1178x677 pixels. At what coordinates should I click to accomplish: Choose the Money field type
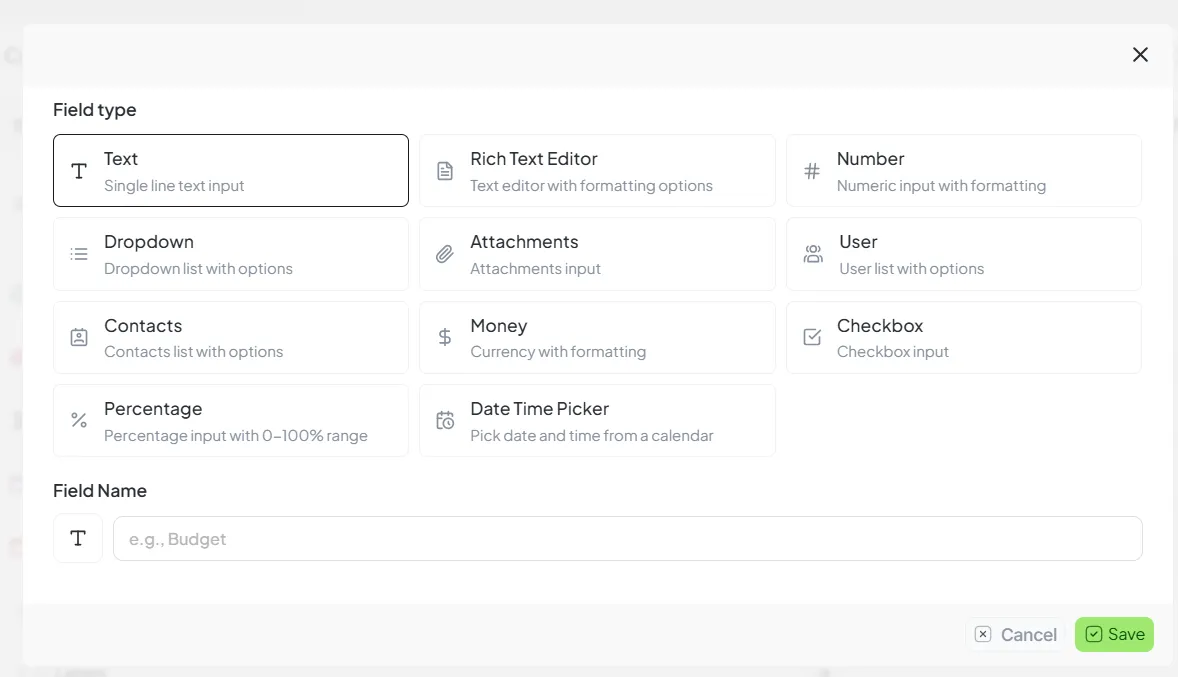coord(597,337)
